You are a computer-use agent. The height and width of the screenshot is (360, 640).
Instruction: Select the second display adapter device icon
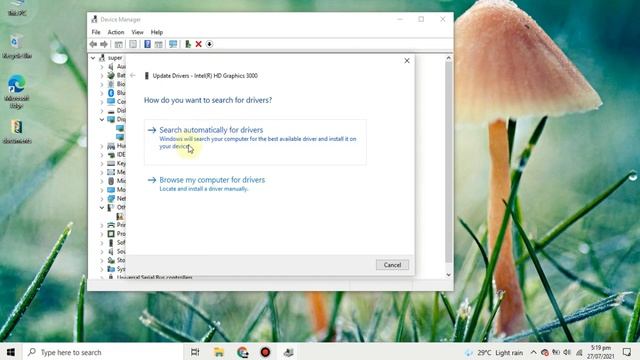pyautogui.click(x=120, y=137)
